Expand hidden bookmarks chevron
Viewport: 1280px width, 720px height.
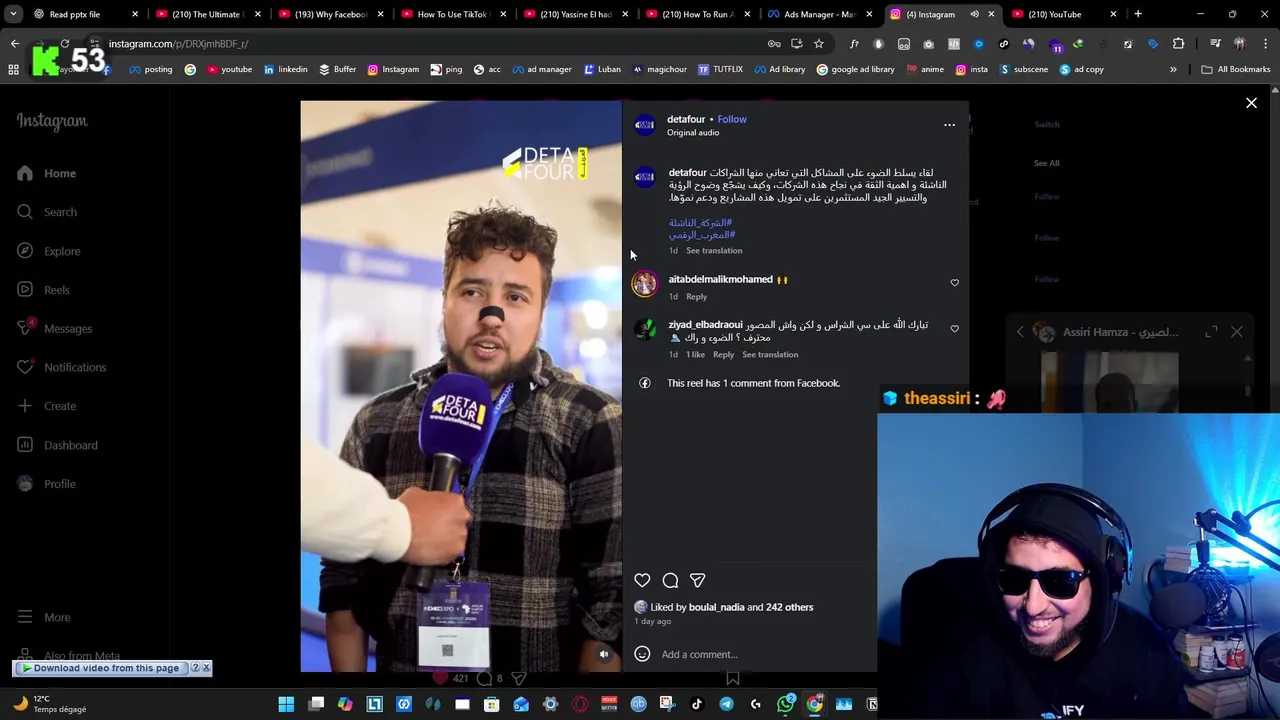(1173, 69)
